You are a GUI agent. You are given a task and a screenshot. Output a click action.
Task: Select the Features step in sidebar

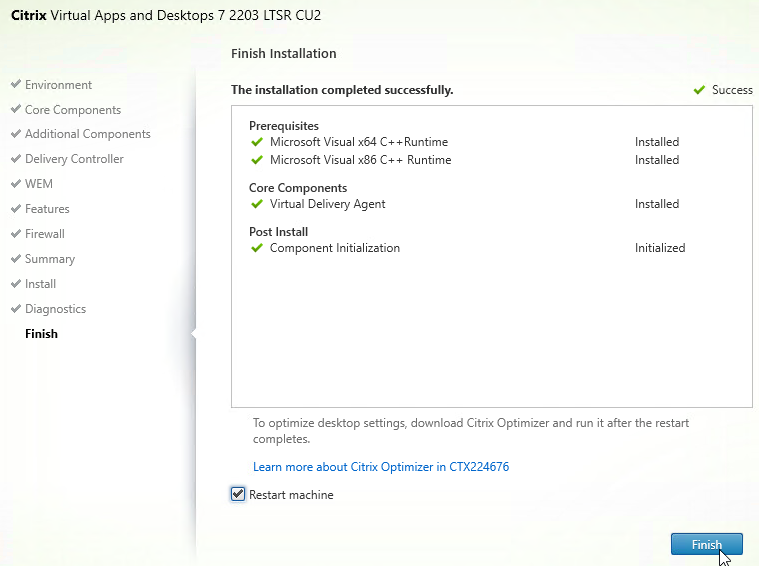[x=47, y=209]
